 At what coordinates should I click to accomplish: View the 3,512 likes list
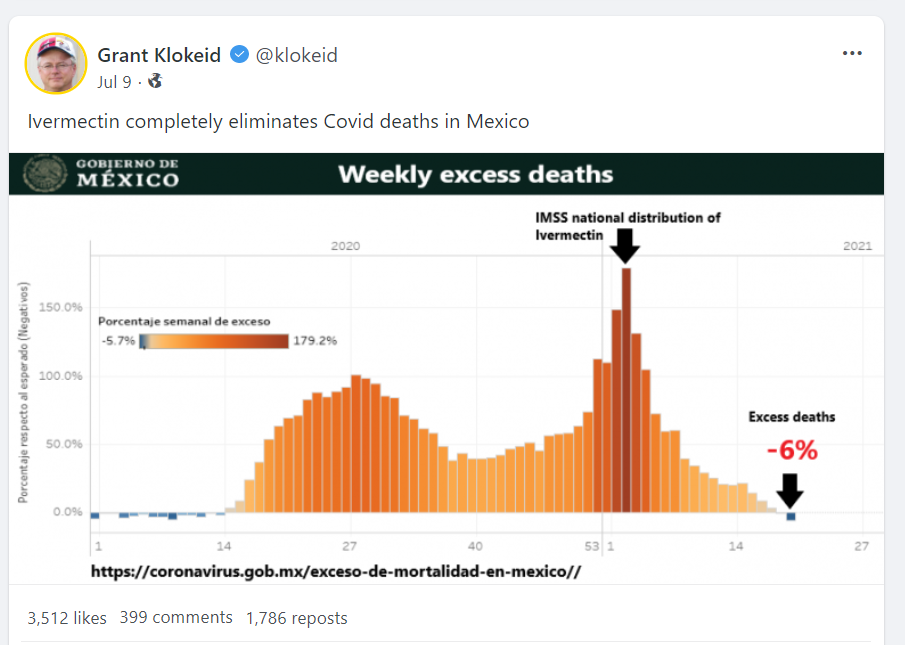(x=67, y=618)
